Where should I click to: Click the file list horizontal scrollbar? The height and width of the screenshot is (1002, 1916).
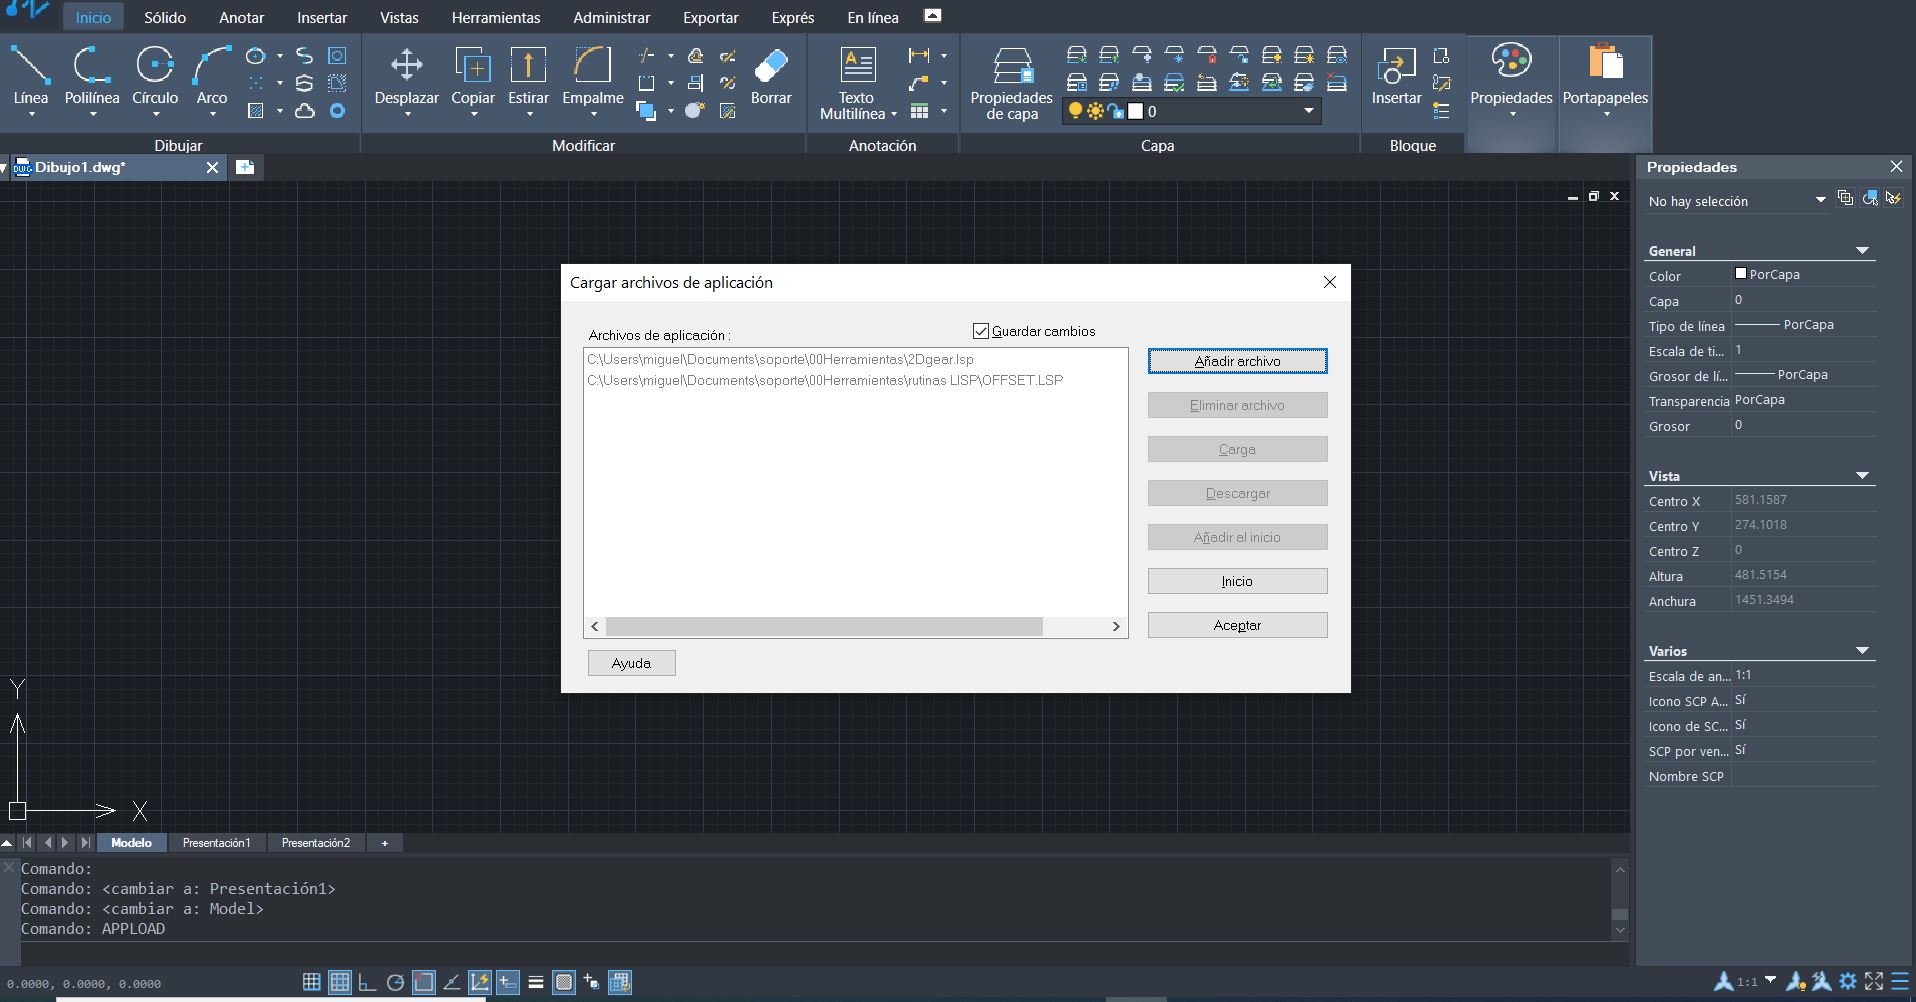coord(824,626)
